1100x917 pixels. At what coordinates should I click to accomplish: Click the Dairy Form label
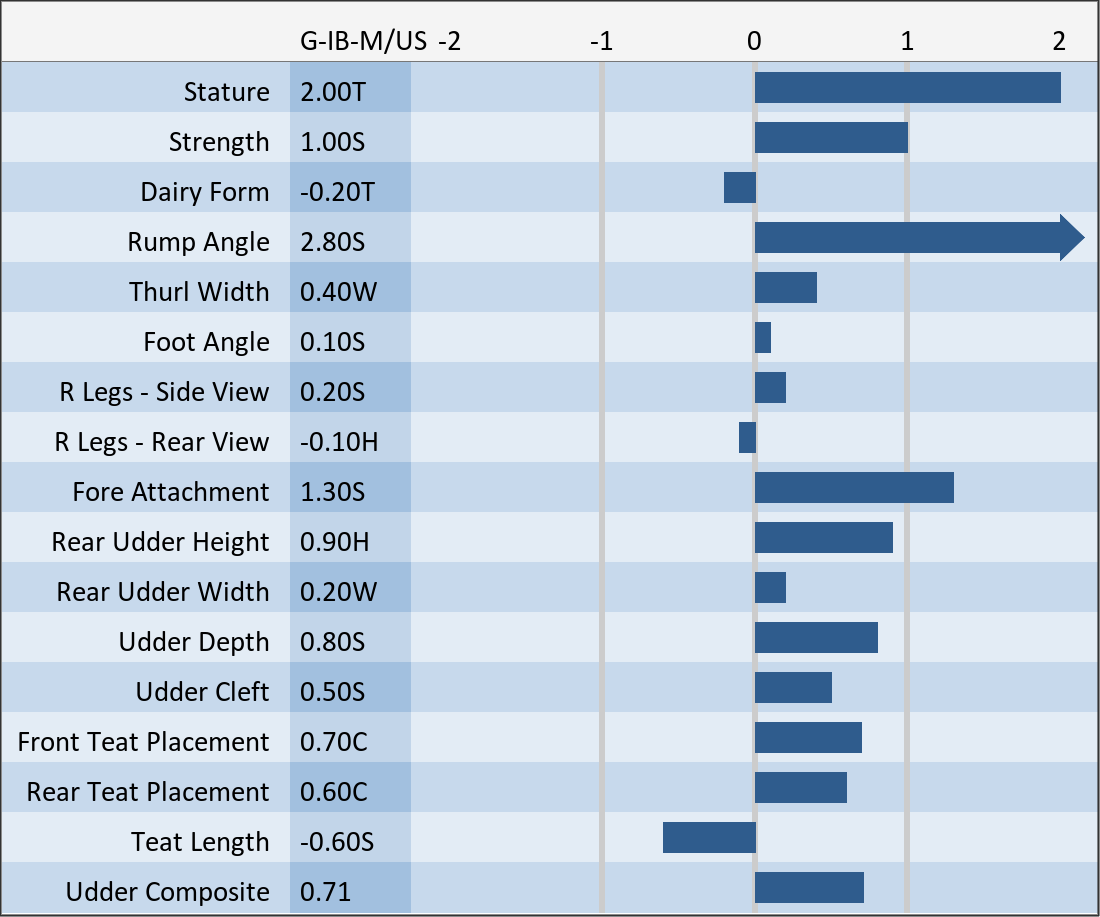point(204,192)
